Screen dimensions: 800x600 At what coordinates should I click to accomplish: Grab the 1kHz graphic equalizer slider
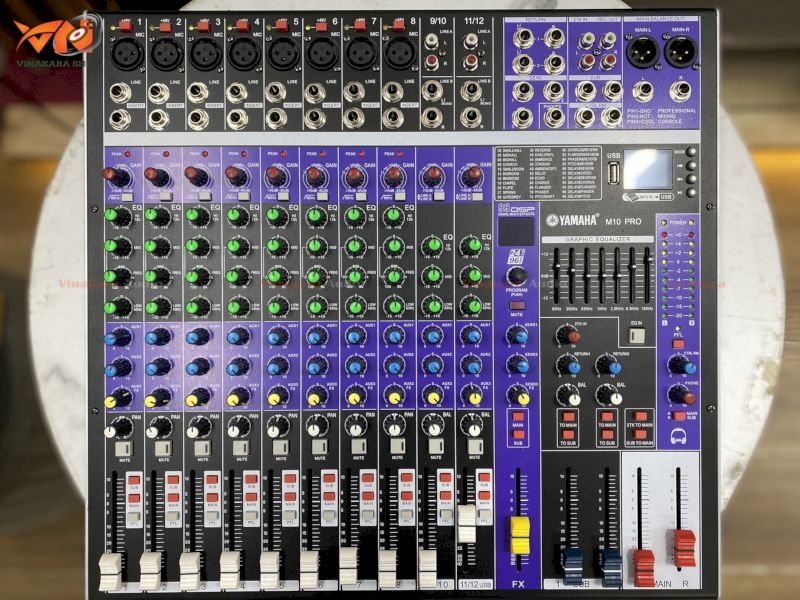[x=602, y=276]
